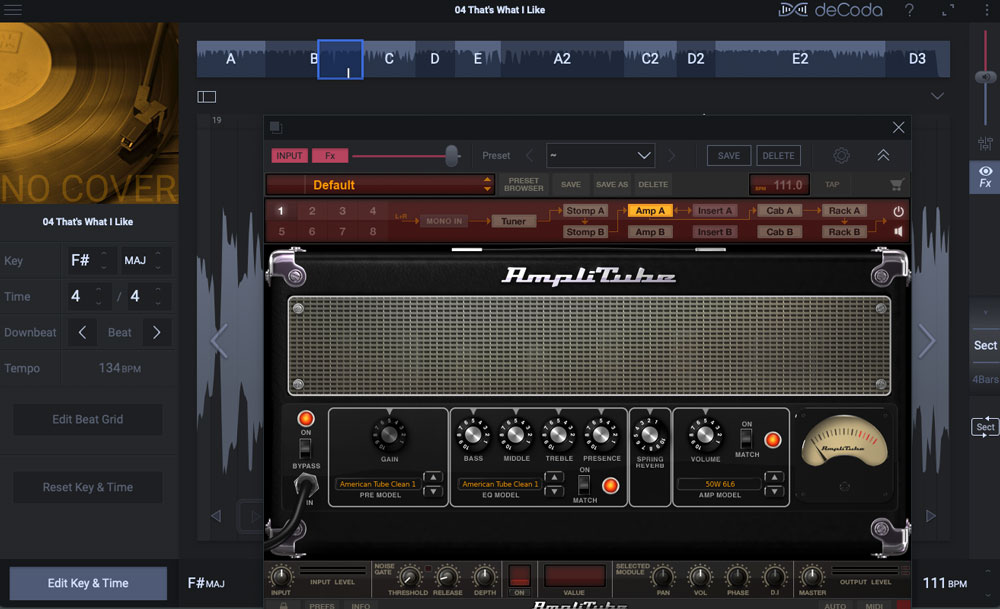Viewport: 1000px width, 609px height.
Task: Collapse the Fx panel with double chevron
Action: [883, 156]
